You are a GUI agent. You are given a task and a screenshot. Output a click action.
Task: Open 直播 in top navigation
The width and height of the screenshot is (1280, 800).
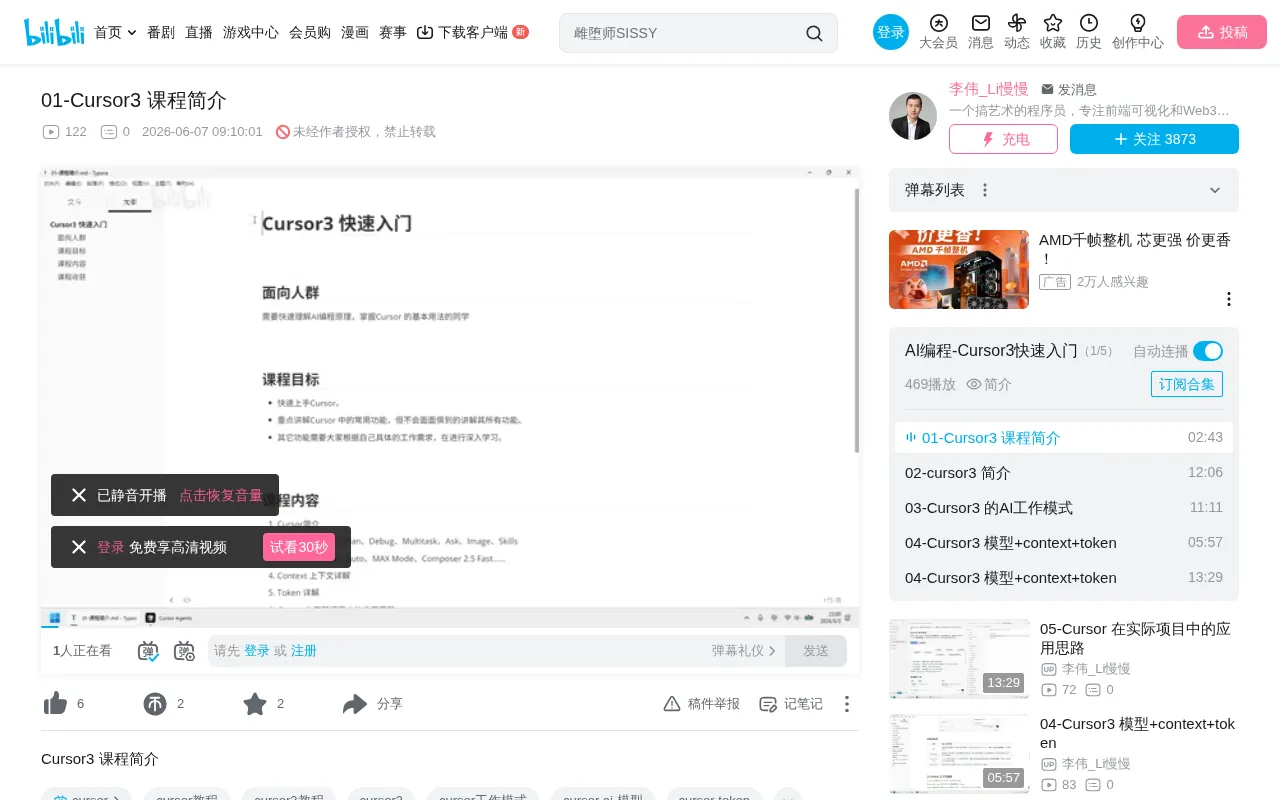click(x=199, y=32)
